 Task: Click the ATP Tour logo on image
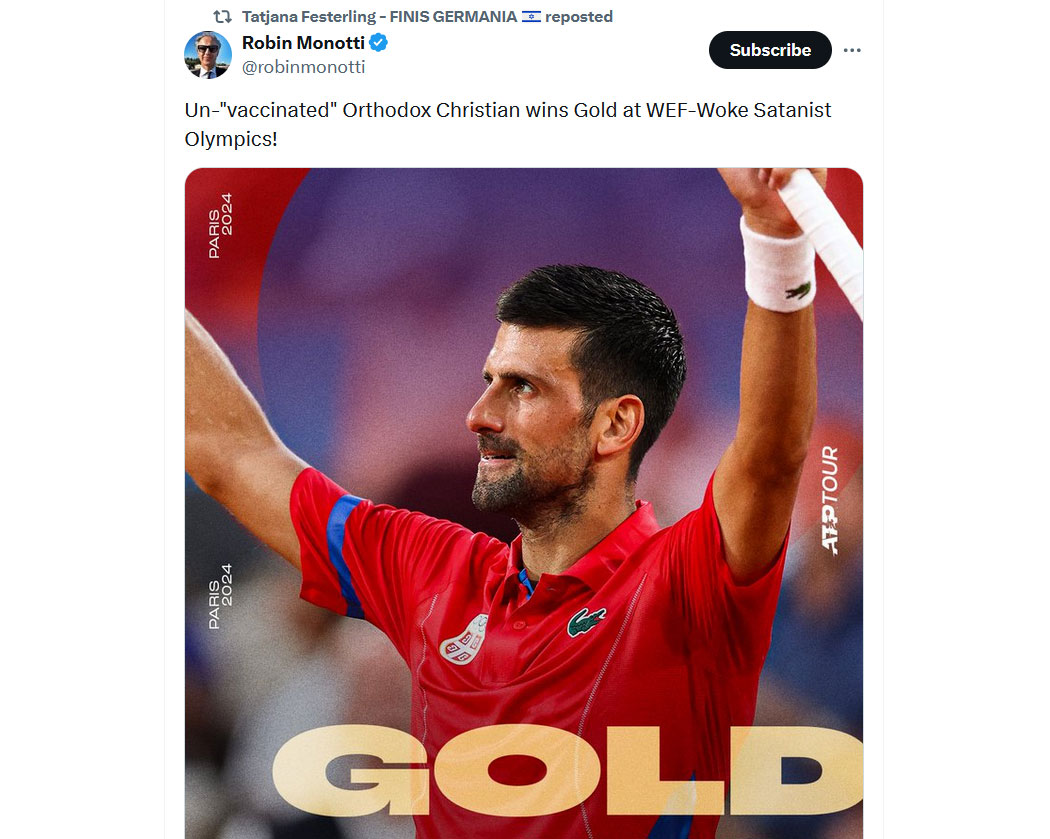pyautogui.click(x=830, y=500)
